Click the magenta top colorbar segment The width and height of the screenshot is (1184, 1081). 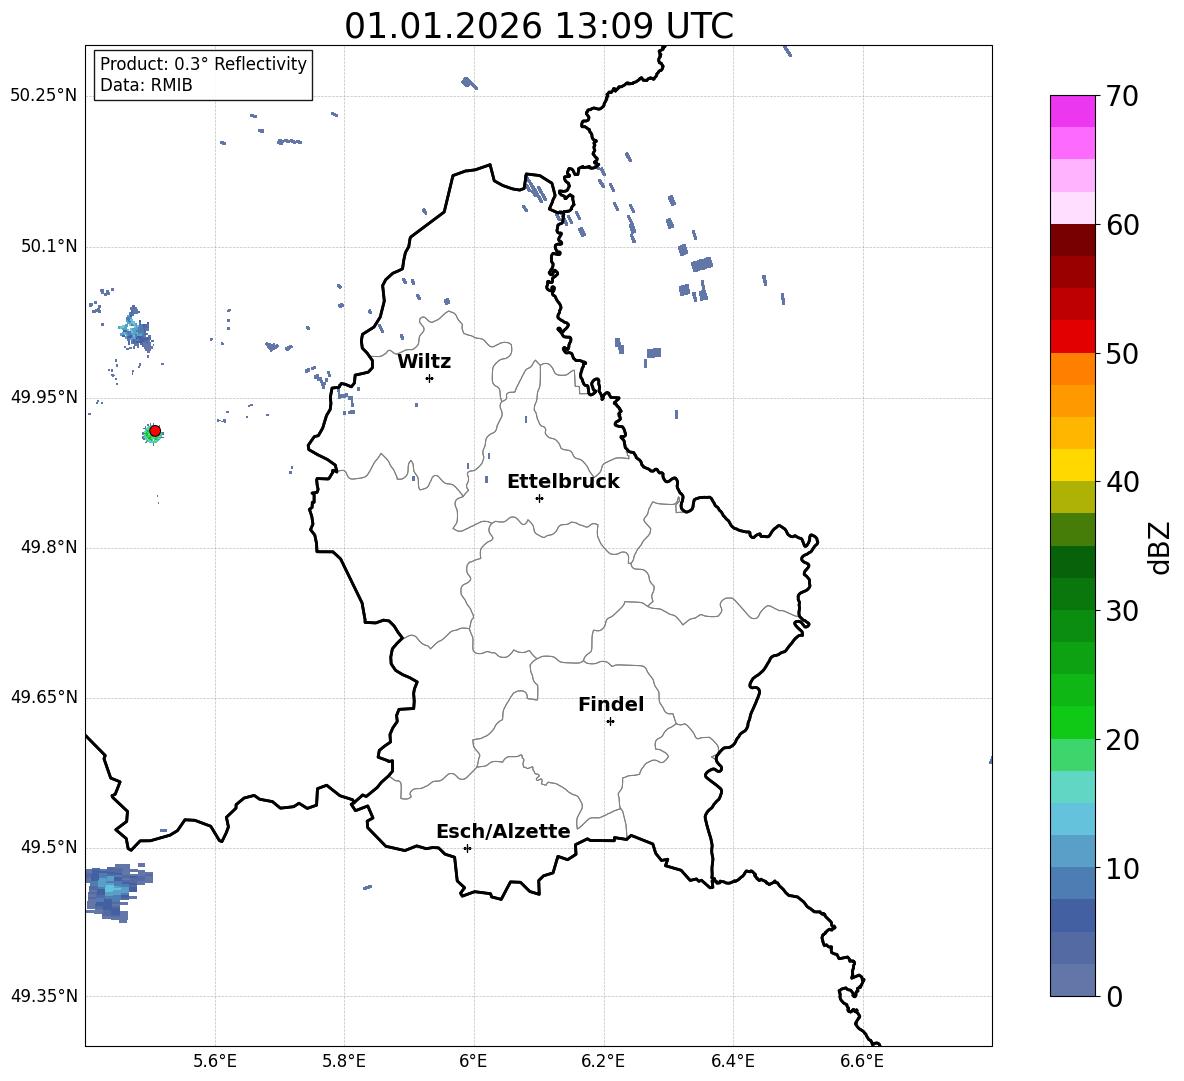[x=1072, y=112]
